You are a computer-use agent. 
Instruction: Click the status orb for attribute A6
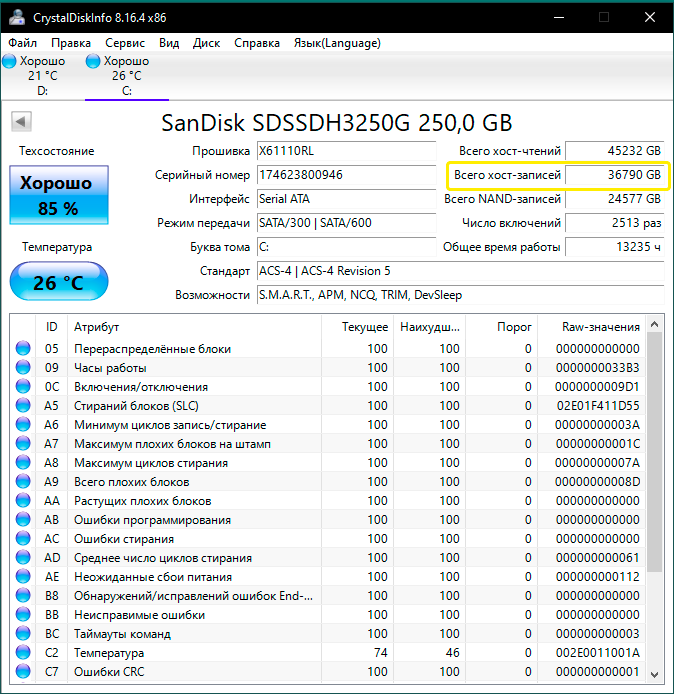(x=23, y=424)
